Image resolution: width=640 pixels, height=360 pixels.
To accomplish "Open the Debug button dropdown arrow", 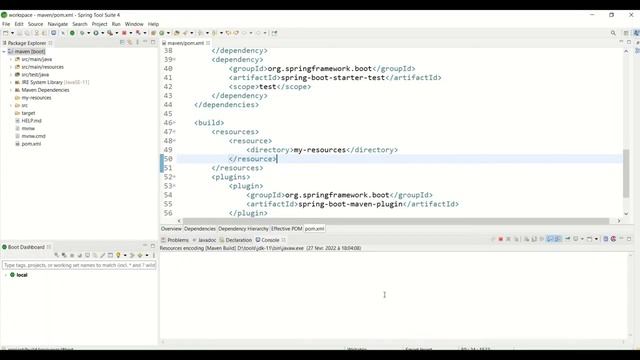I will coord(89,33).
